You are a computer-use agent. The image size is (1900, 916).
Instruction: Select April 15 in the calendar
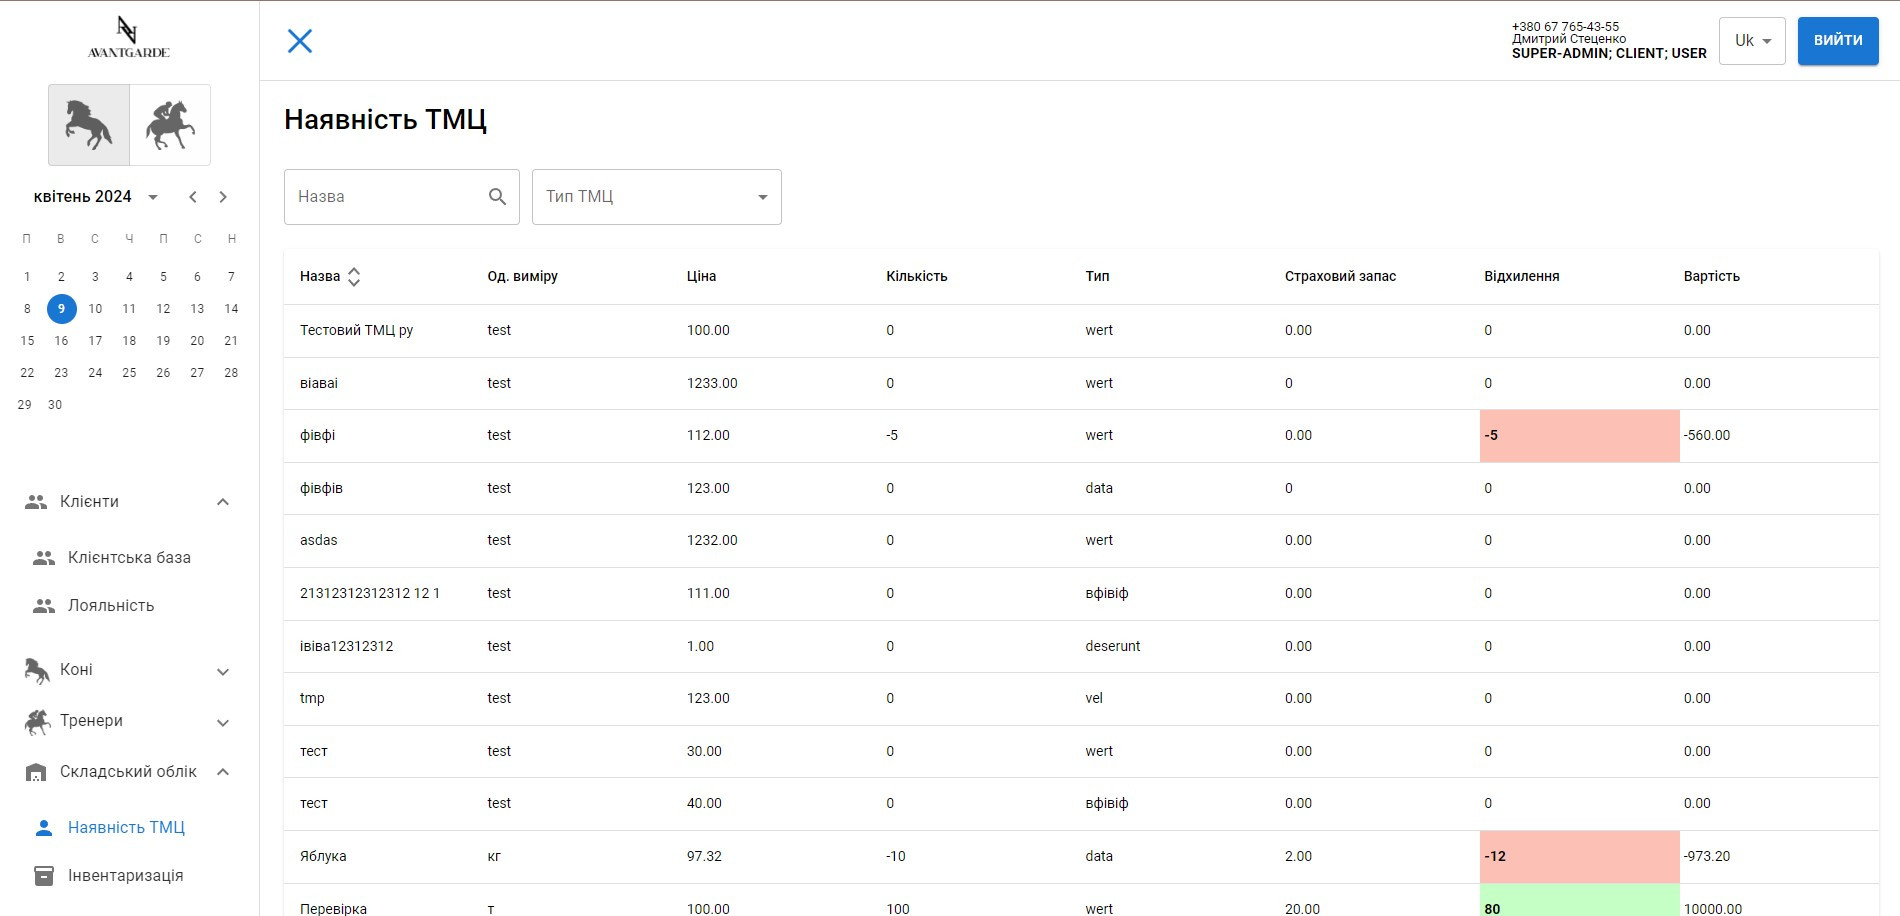tap(27, 341)
